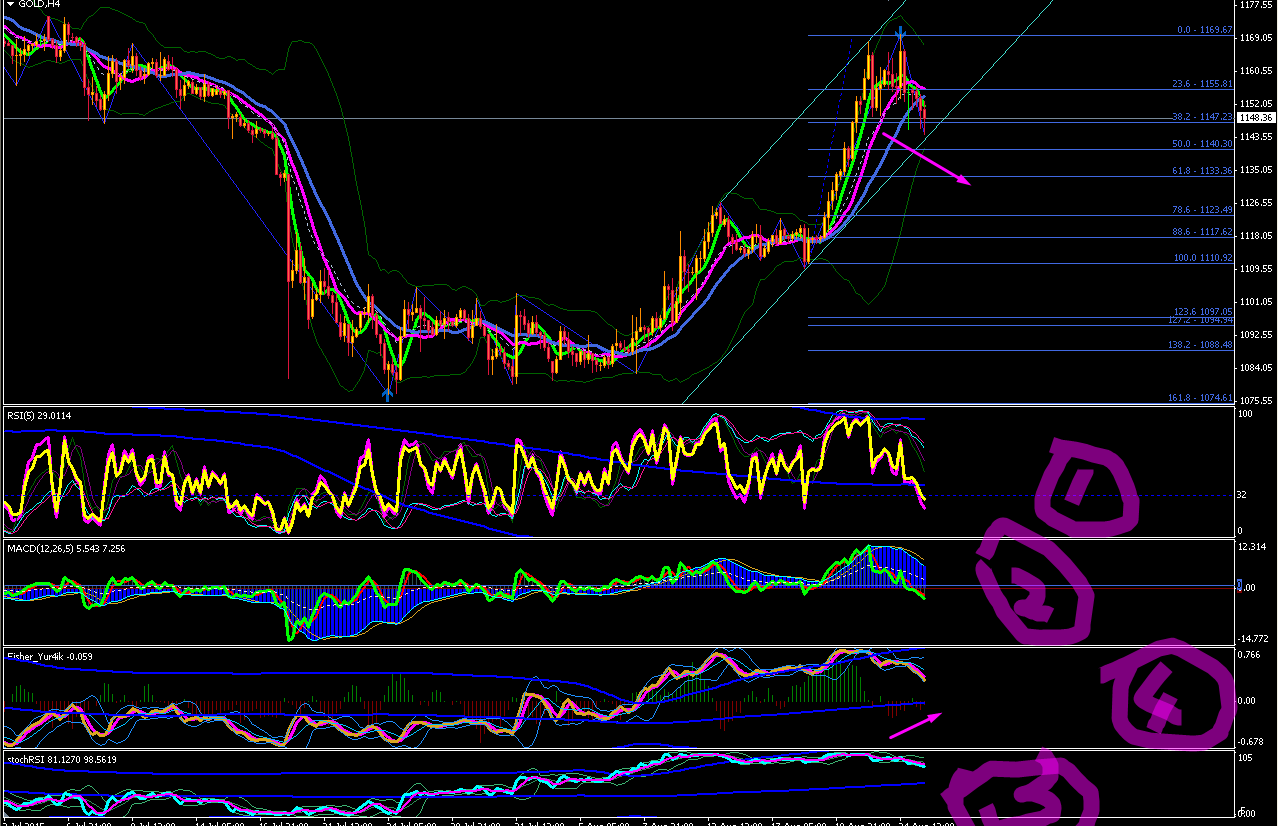The width and height of the screenshot is (1278, 826).
Task: Click 1084.05 on the price scale
Action: tap(1257, 367)
